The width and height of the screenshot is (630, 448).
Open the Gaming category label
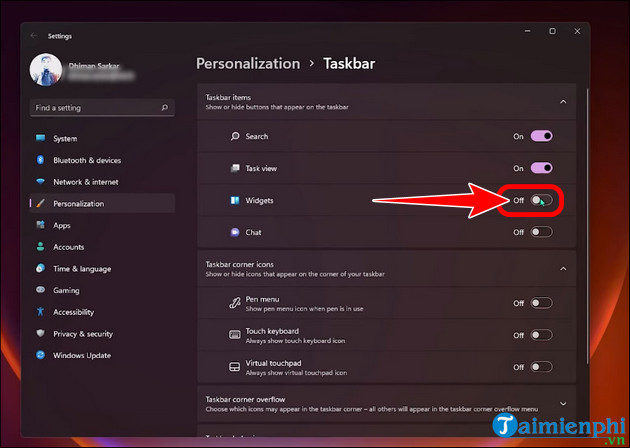click(66, 290)
